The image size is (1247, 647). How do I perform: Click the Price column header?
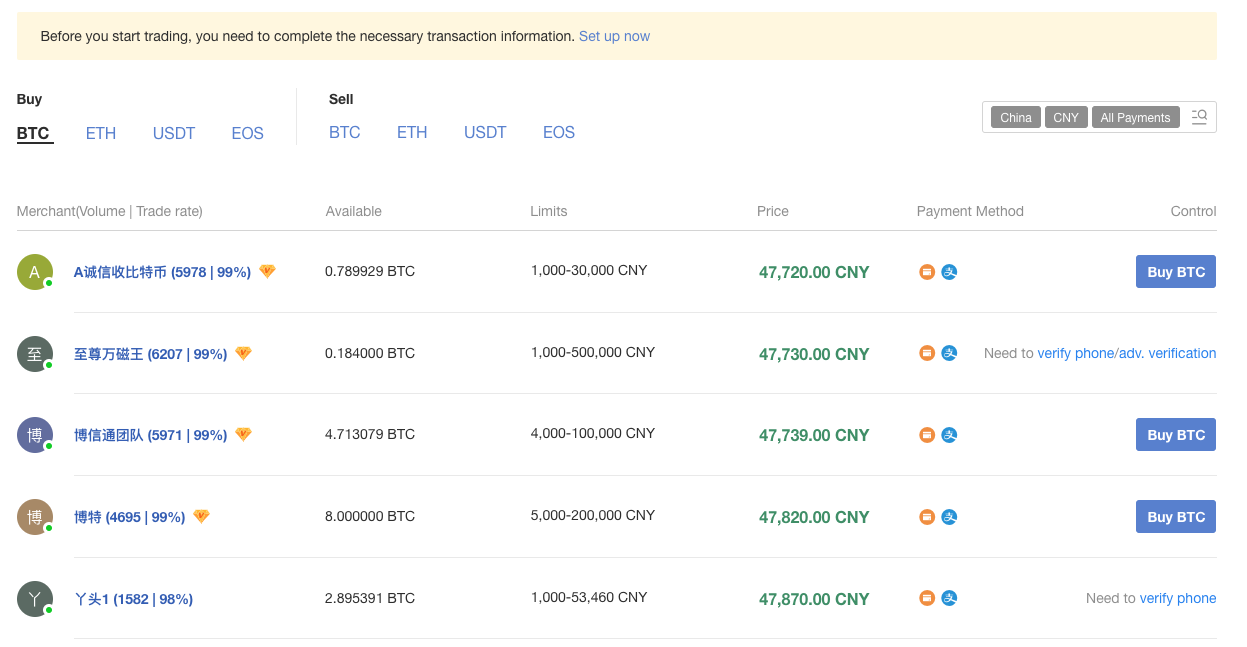click(773, 211)
